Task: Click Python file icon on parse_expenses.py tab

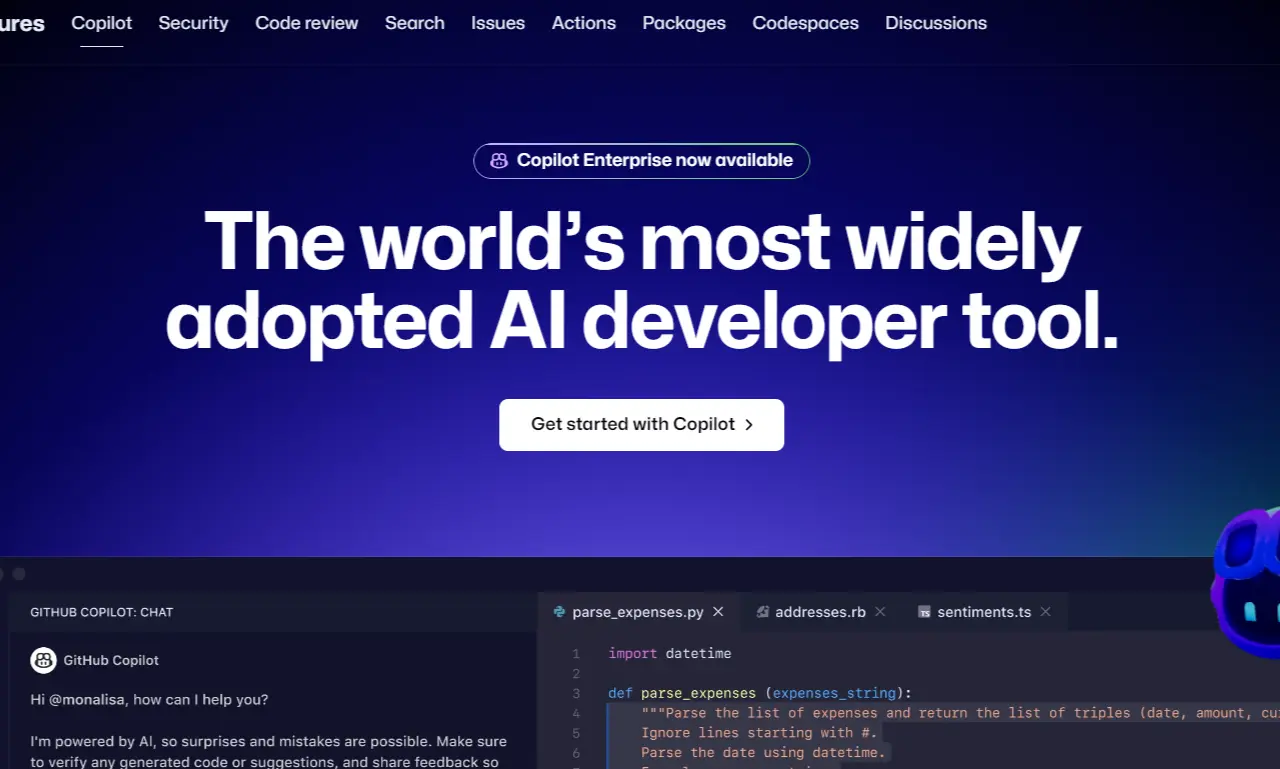Action: 559,612
